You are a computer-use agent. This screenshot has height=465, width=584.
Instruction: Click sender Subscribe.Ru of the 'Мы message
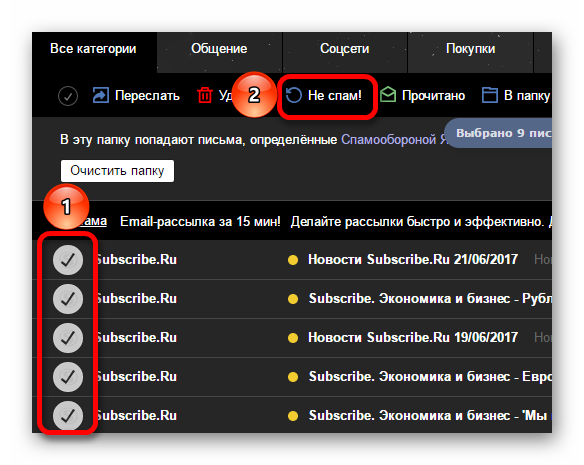point(137,416)
